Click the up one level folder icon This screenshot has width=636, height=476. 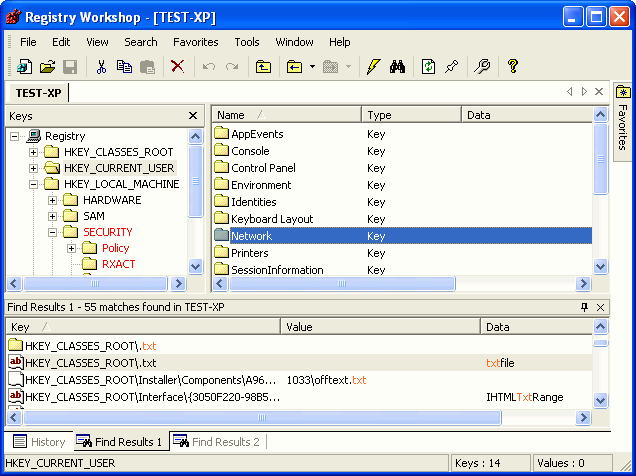point(263,66)
